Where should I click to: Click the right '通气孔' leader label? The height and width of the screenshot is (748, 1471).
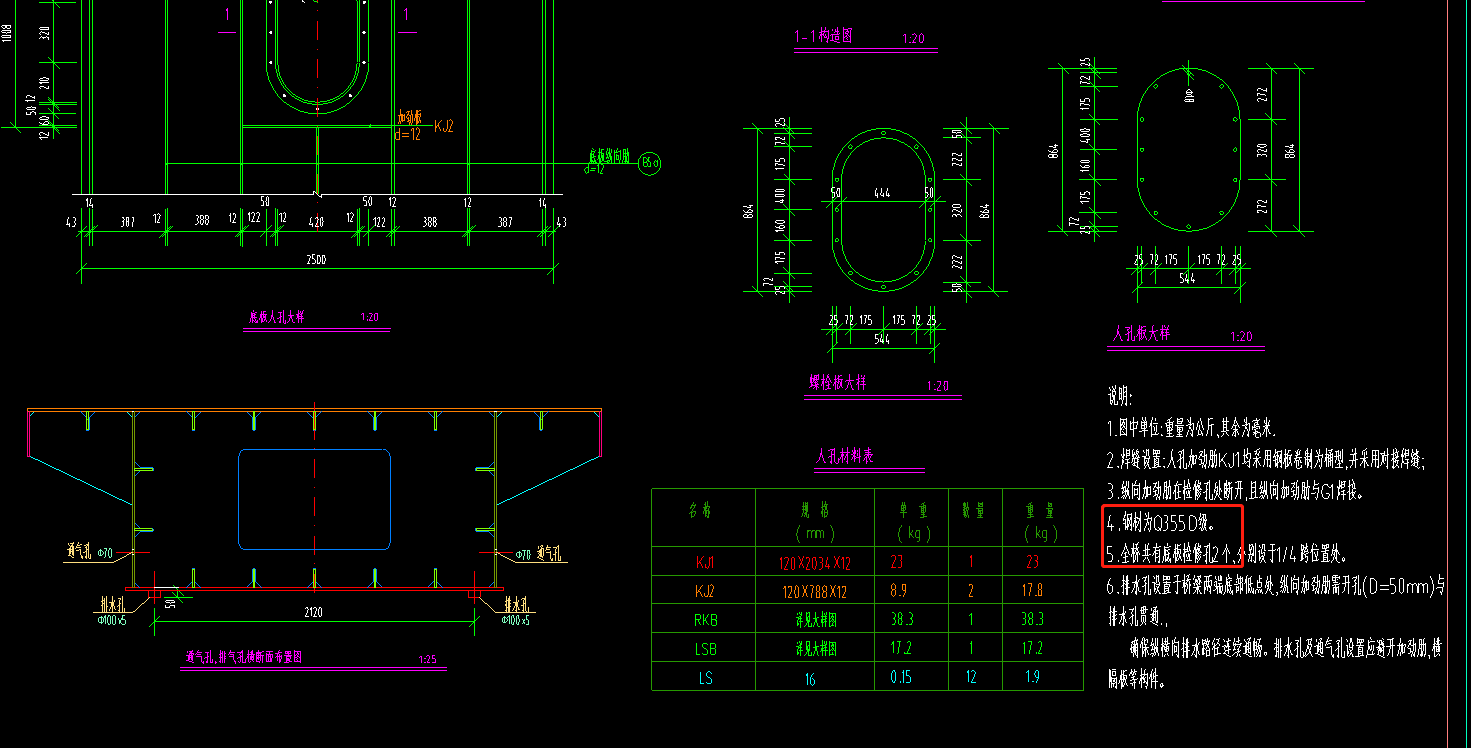pyautogui.click(x=551, y=551)
